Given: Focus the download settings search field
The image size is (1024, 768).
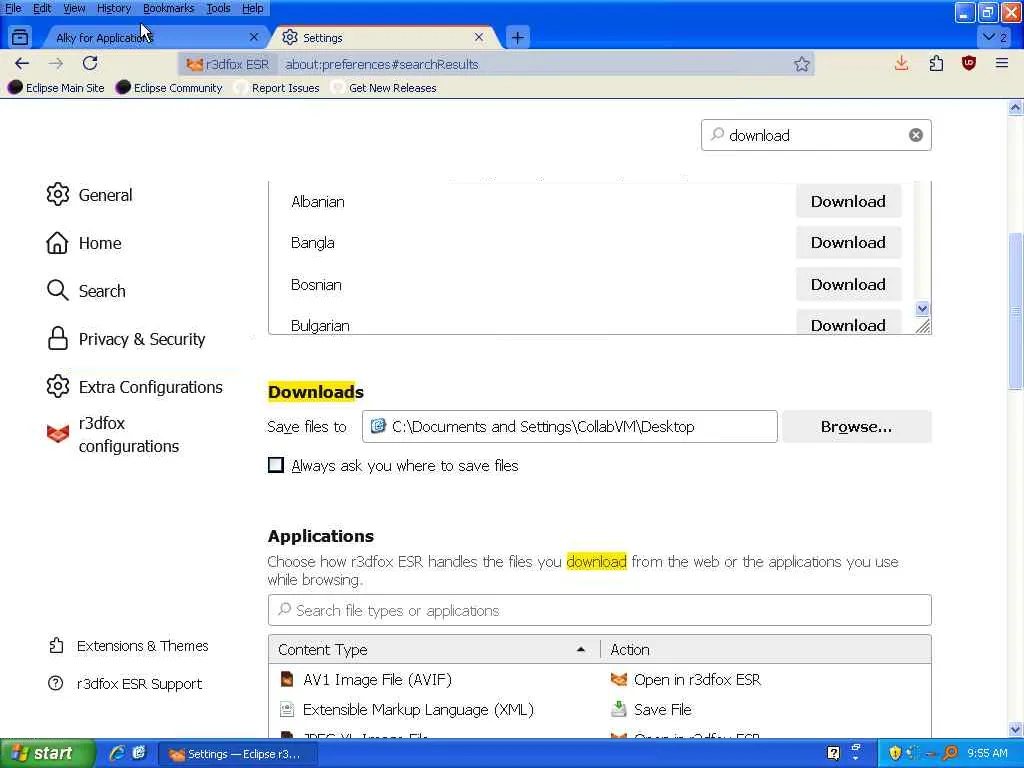Looking at the screenshot, I should [x=816, y=135].
